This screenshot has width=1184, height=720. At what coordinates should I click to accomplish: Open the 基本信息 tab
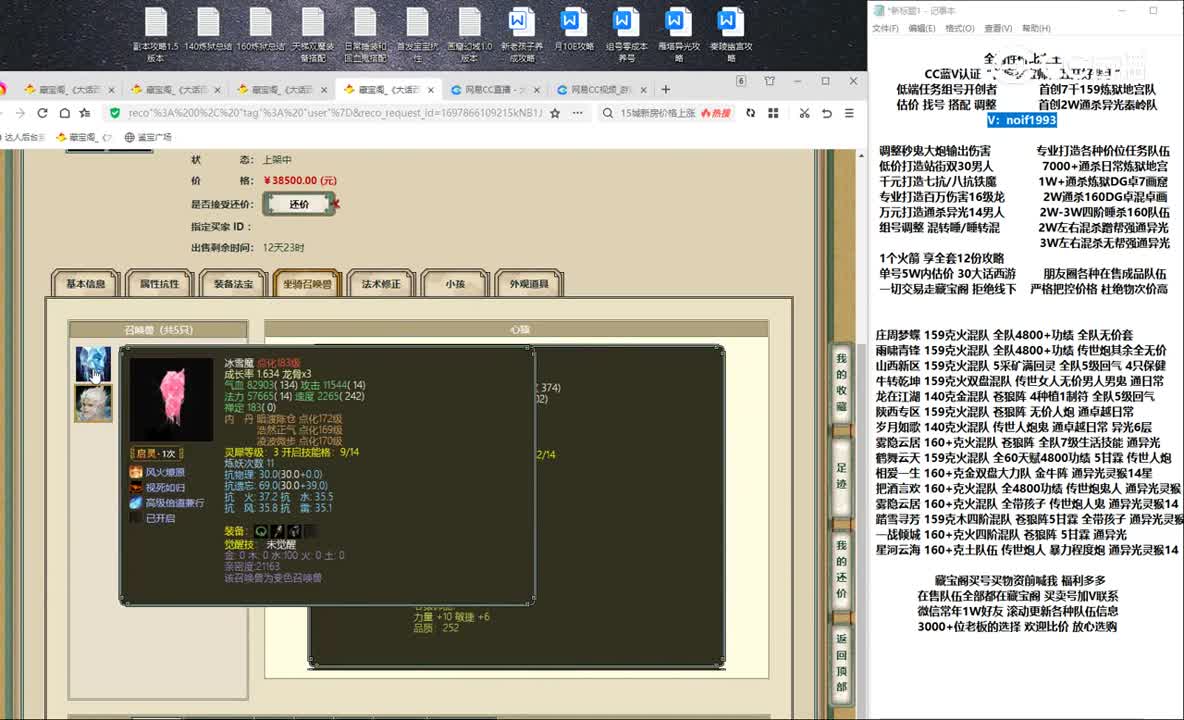click(x=85, y=284)
